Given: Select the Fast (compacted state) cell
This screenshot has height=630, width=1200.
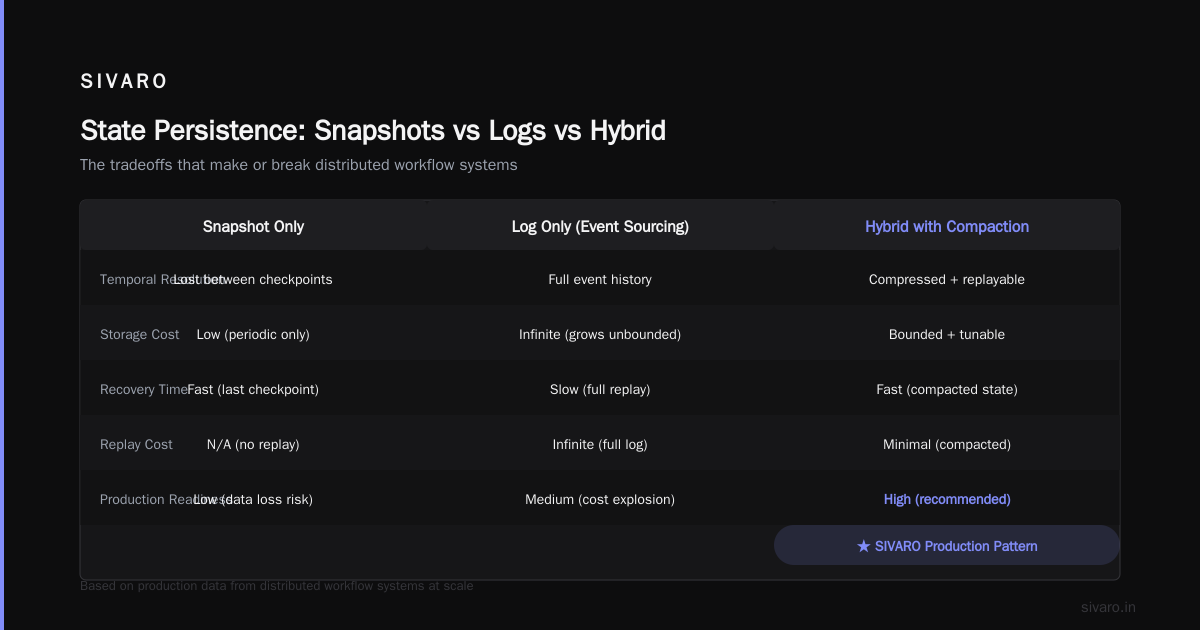Looking at the screenshot, I should tap(947, 390).
